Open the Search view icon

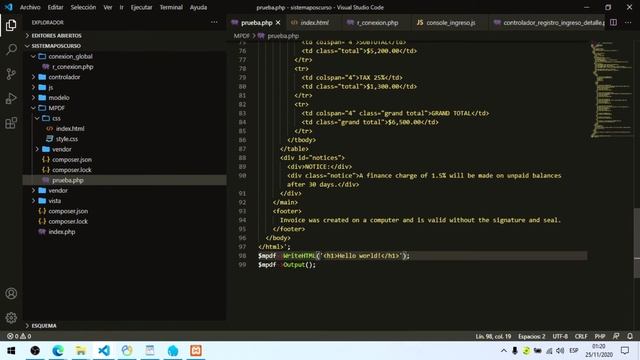[x=11, y=49]
